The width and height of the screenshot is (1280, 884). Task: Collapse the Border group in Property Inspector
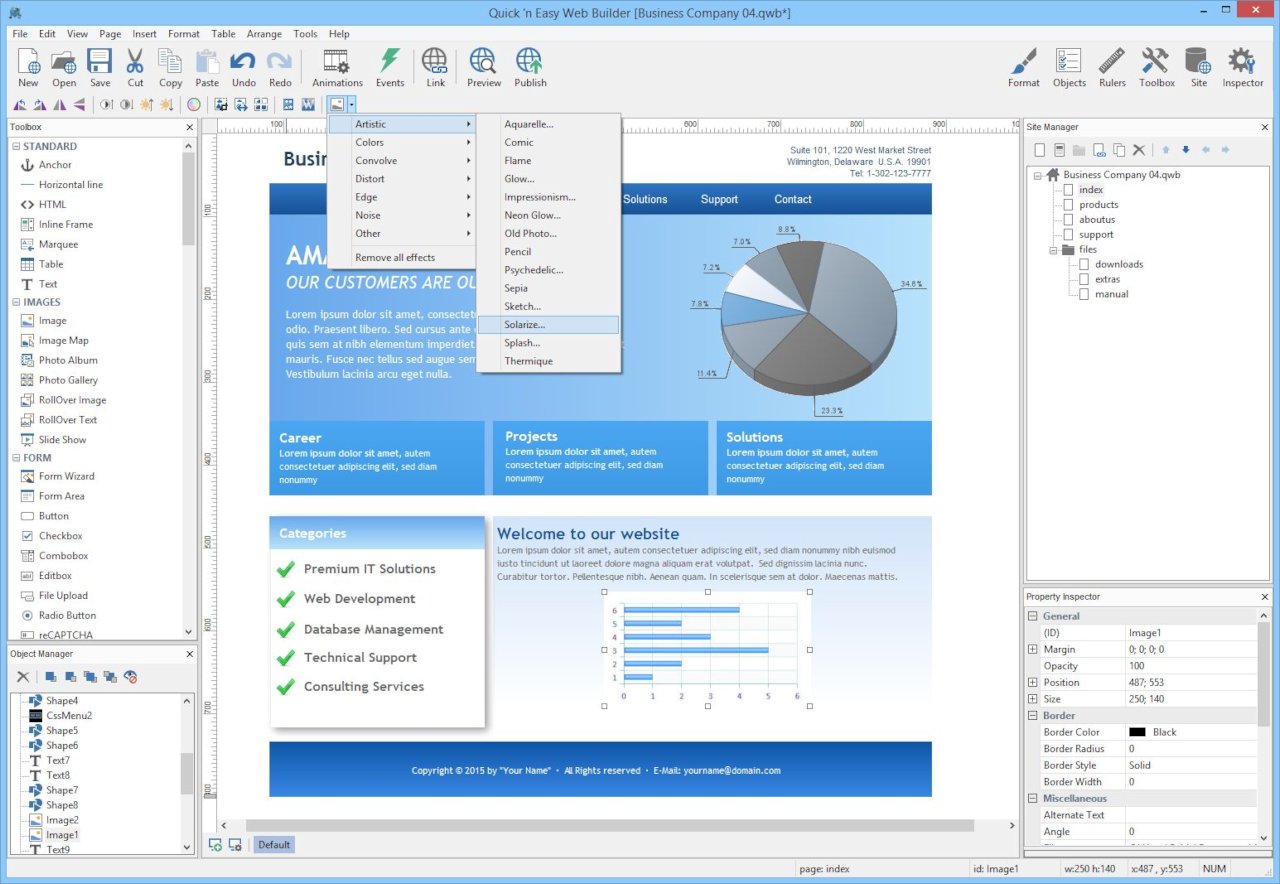coord(1033,716)
